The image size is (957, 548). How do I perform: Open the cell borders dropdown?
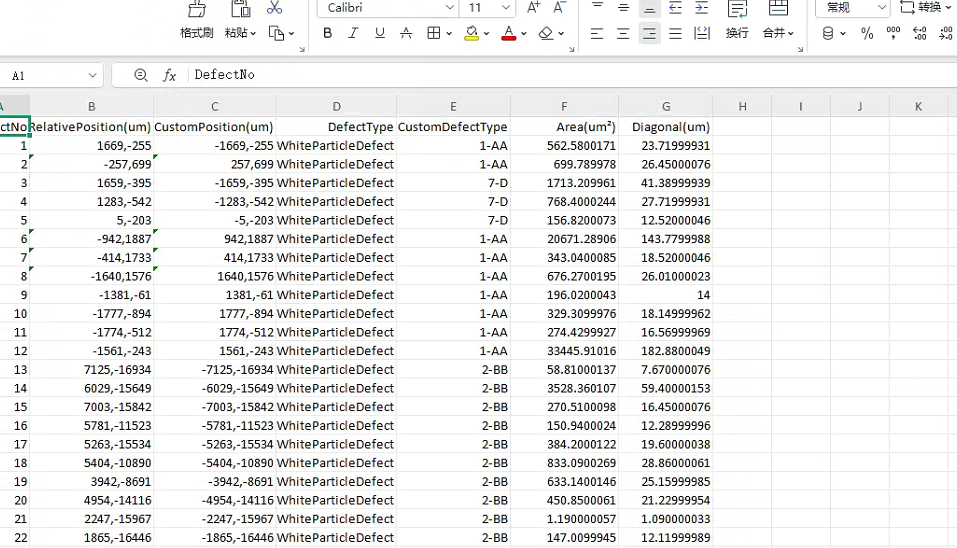pos(447,33)
